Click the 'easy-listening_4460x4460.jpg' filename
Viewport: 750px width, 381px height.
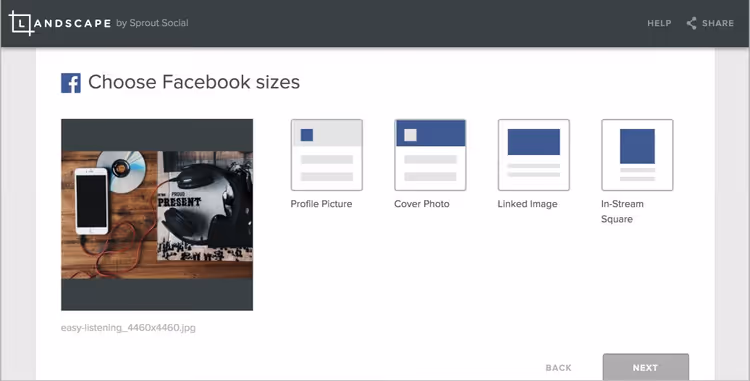128,328
